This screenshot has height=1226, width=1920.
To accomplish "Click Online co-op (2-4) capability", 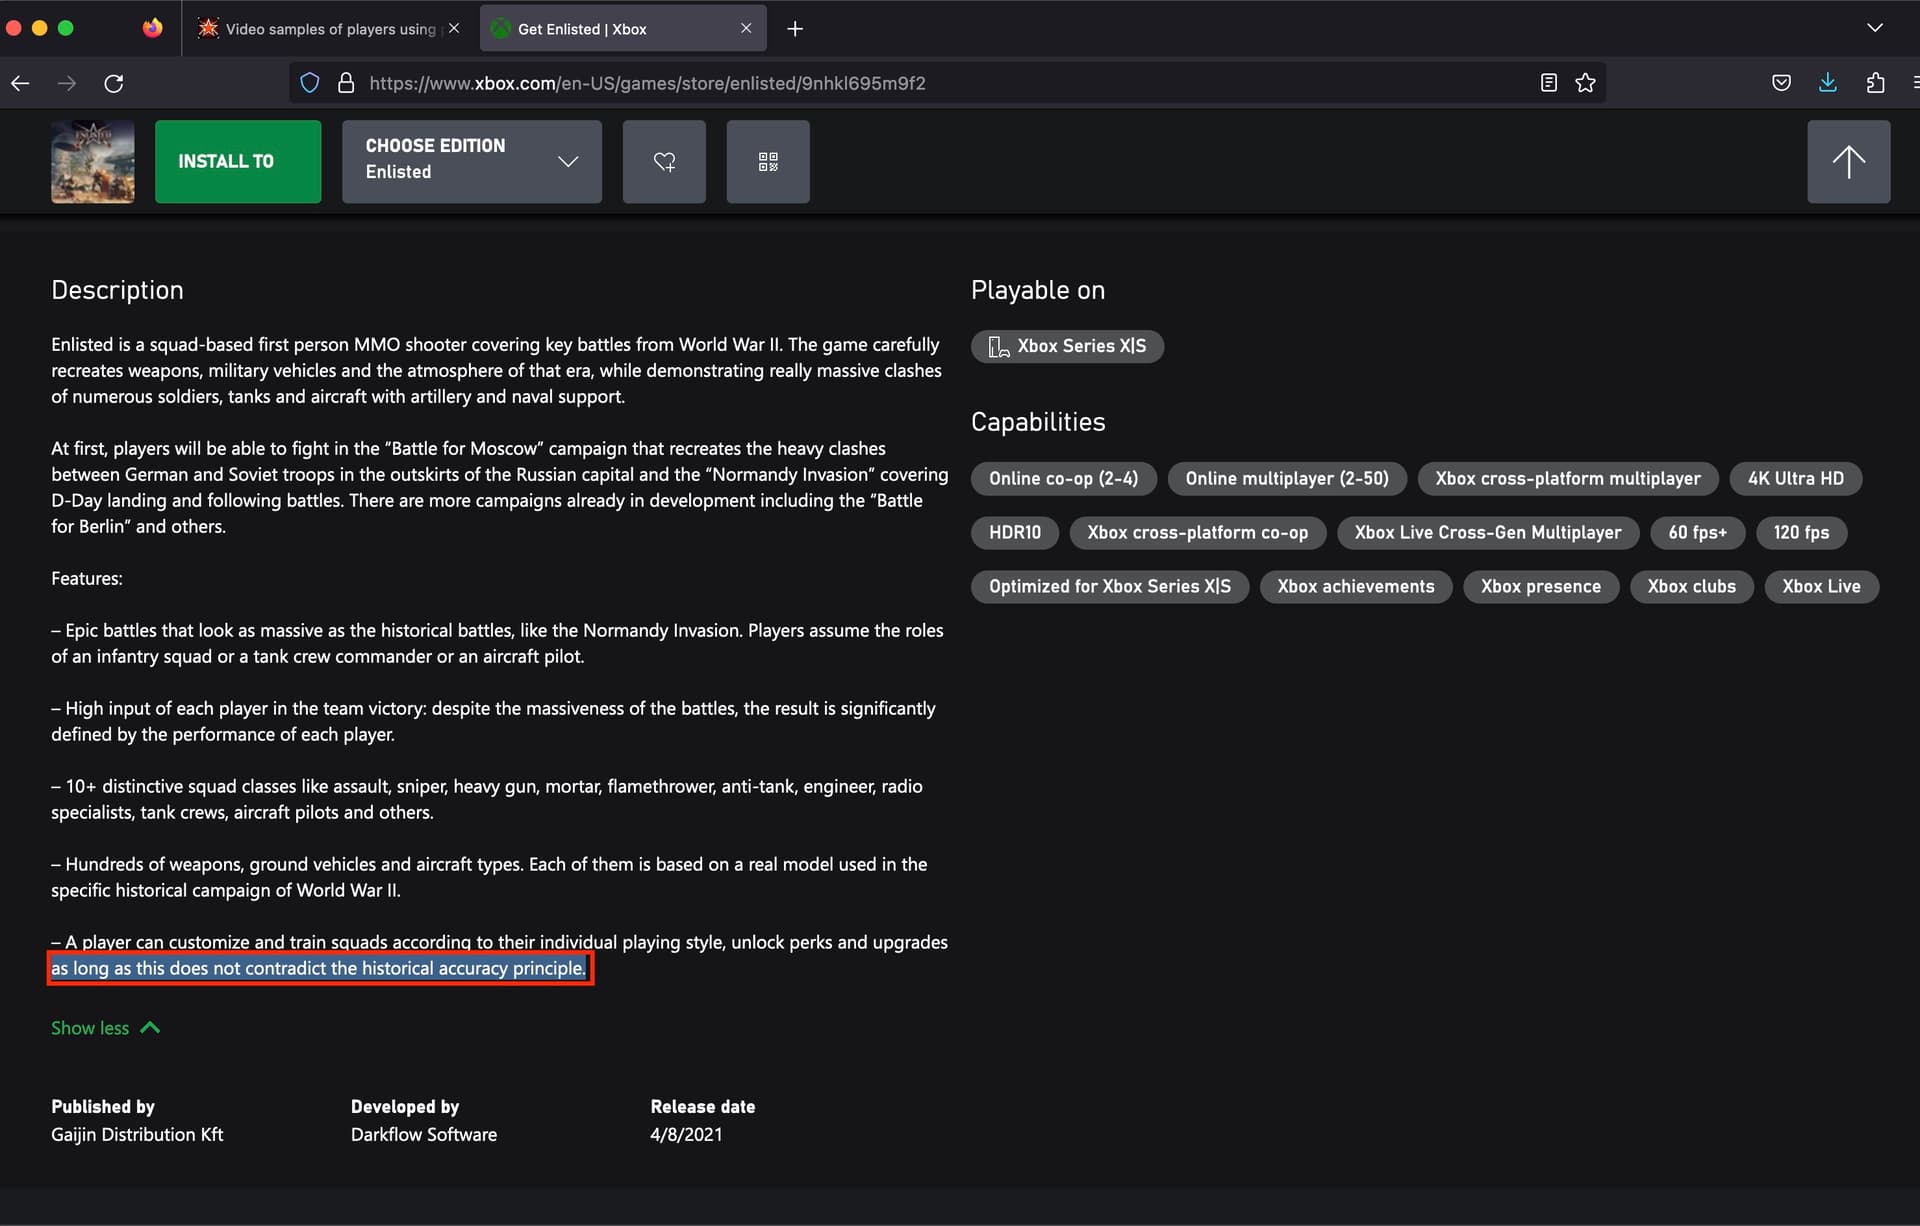I will click(1063, 478).
